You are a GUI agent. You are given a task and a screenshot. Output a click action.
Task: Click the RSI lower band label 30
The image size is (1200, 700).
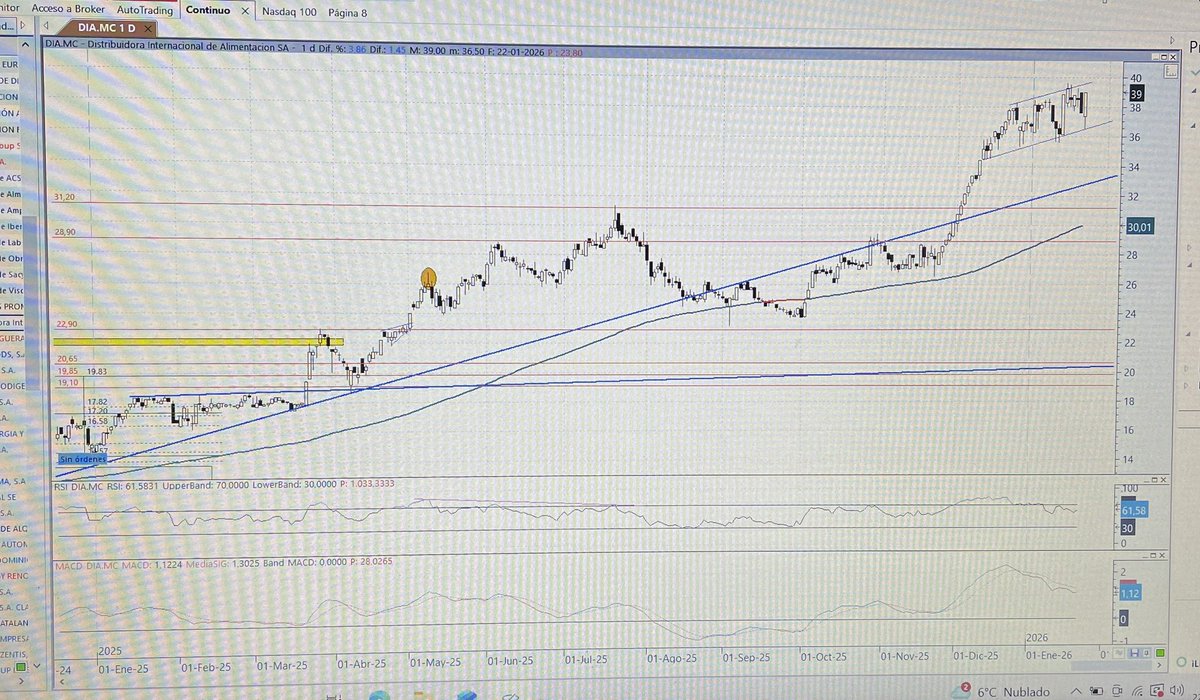point(1128,528)
